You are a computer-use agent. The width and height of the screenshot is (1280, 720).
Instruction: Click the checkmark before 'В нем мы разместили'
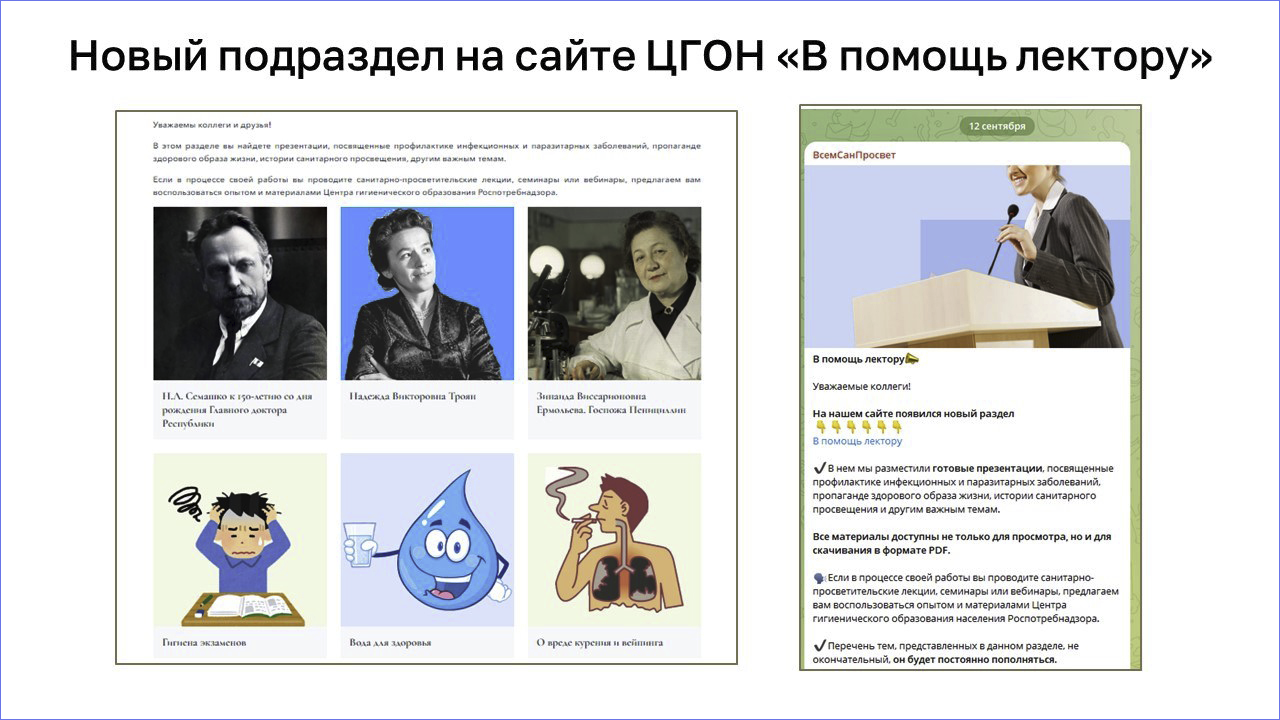(819, 468)
